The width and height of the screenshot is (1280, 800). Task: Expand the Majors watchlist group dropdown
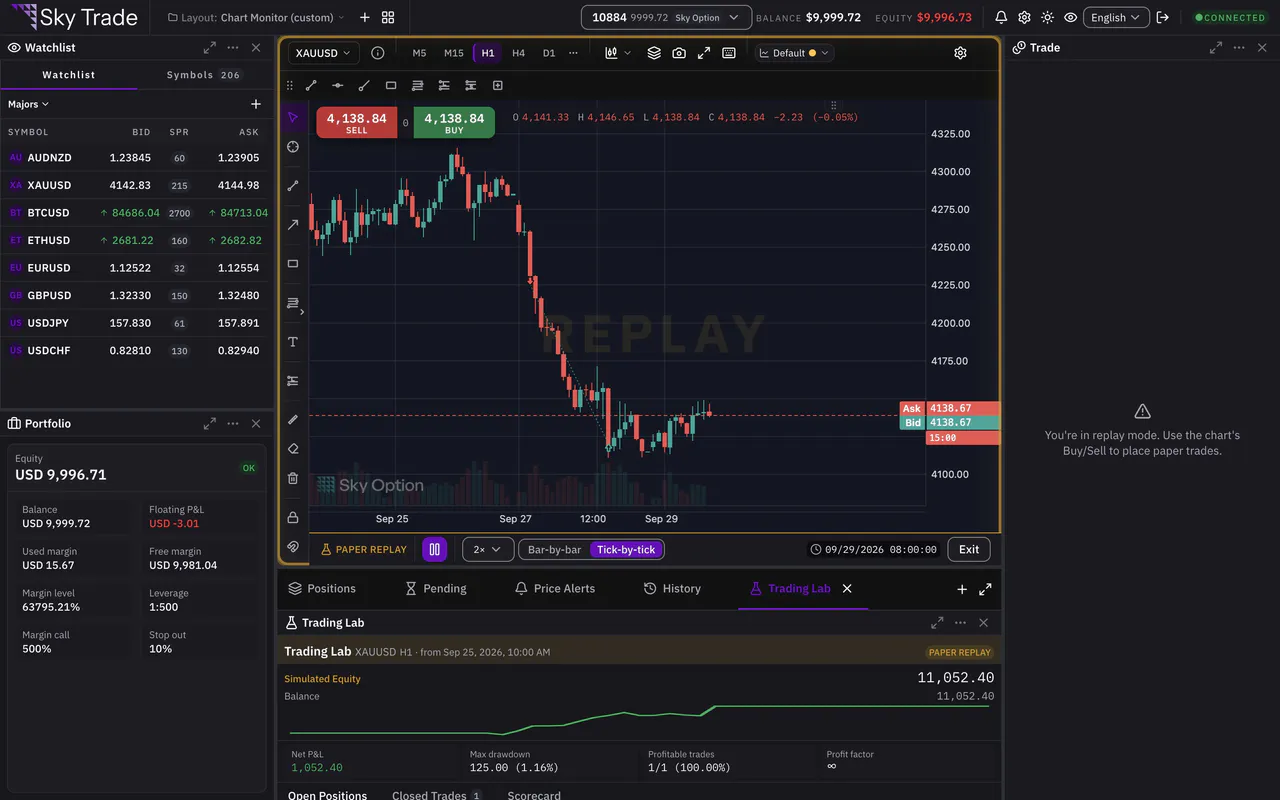[x=28, y=104]
